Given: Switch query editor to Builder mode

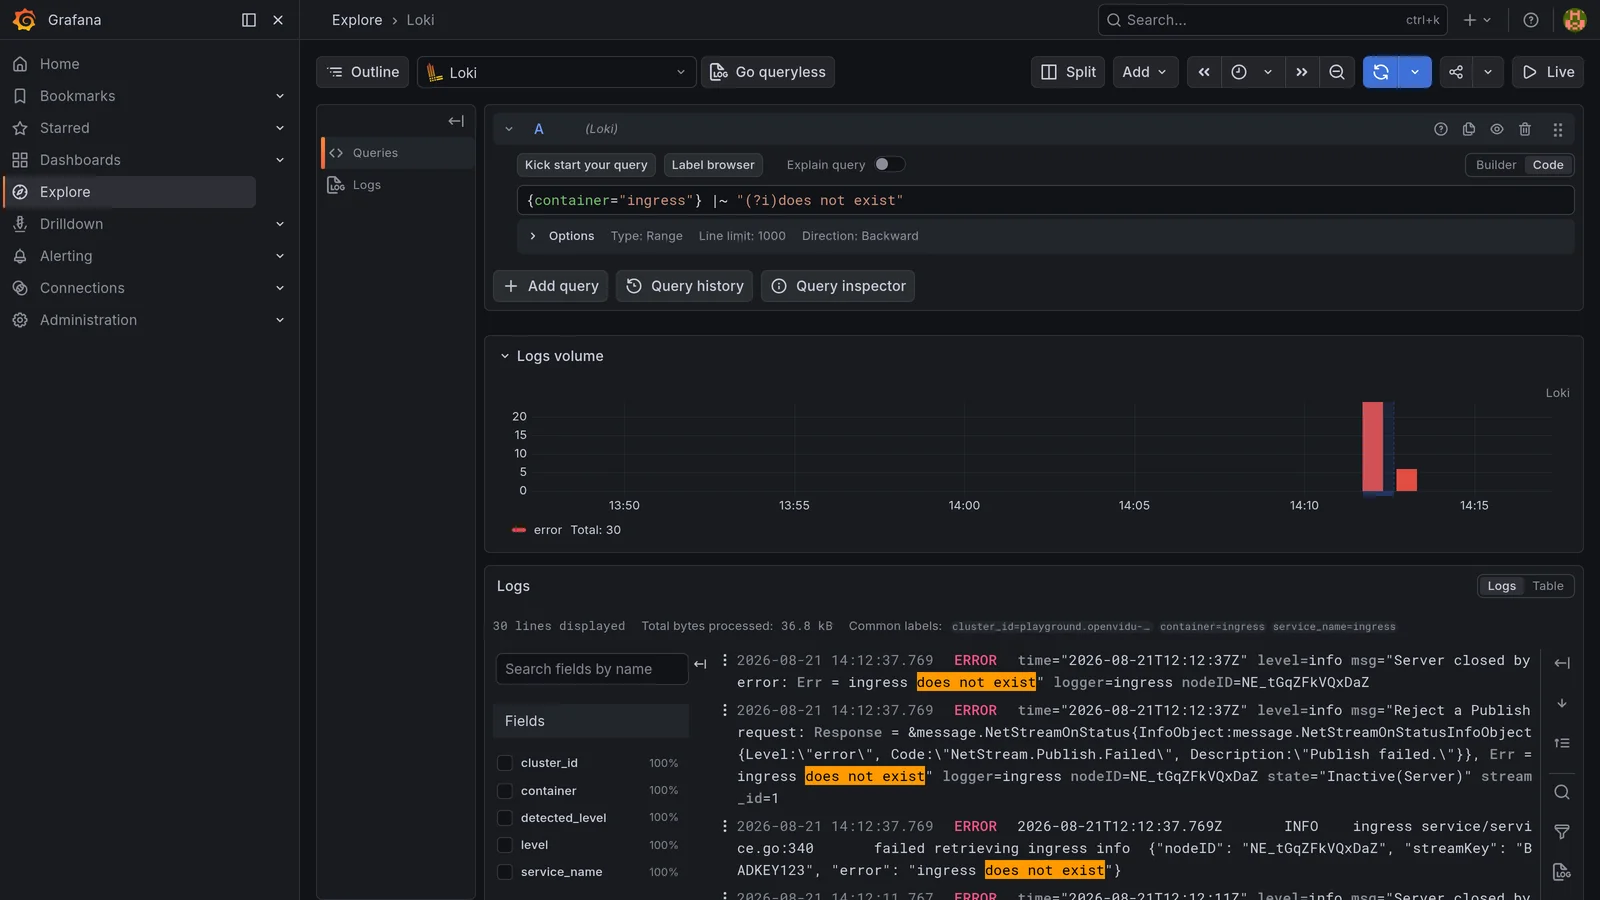Looking at the screenshot, I should pyautogui.click(x=1496, y=165).
